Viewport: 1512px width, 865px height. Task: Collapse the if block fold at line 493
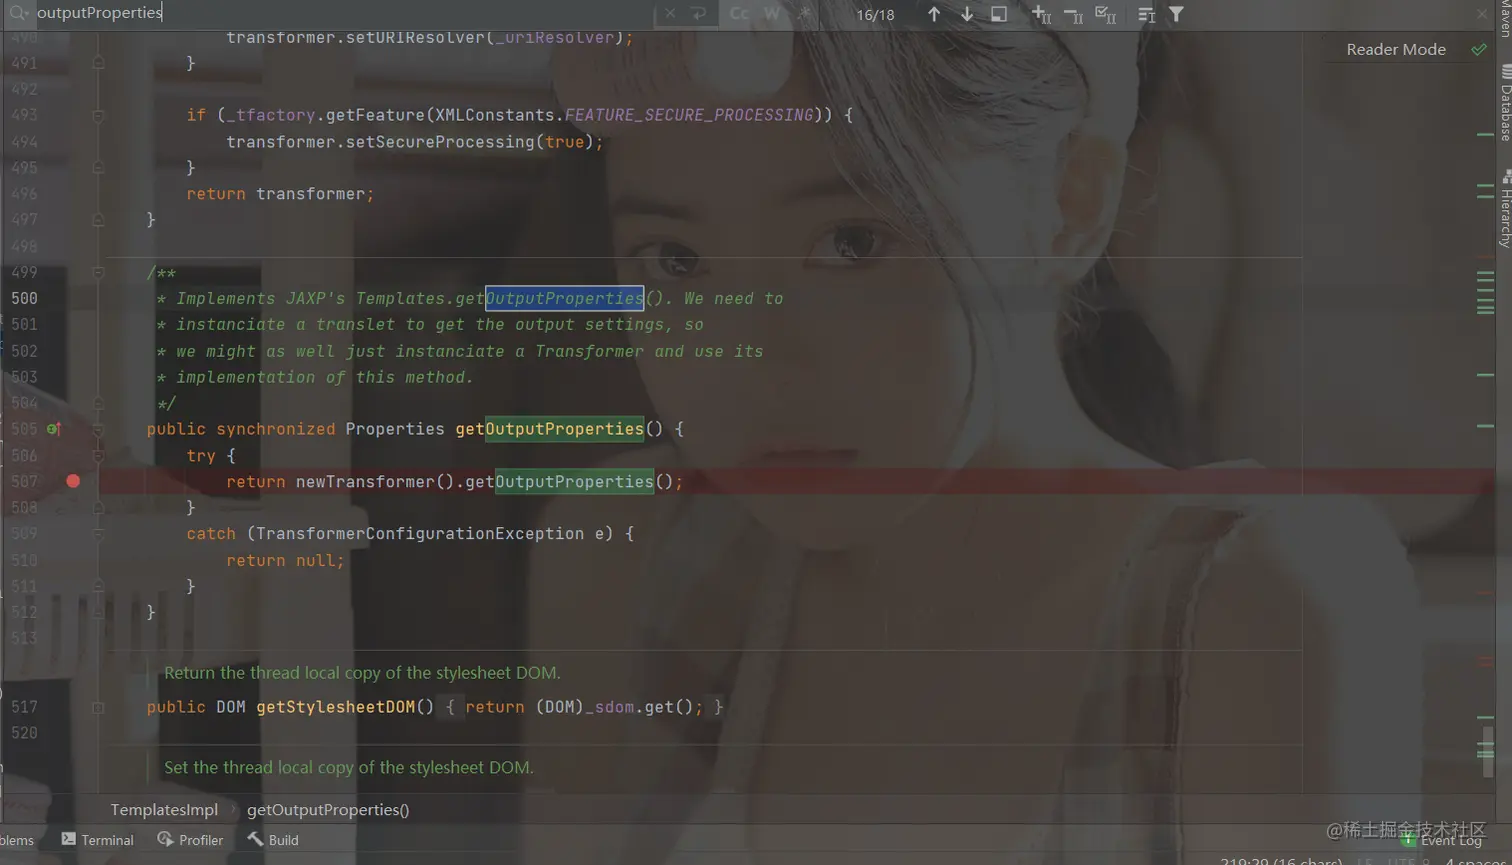pyautogui.click(x=98, y=115)
